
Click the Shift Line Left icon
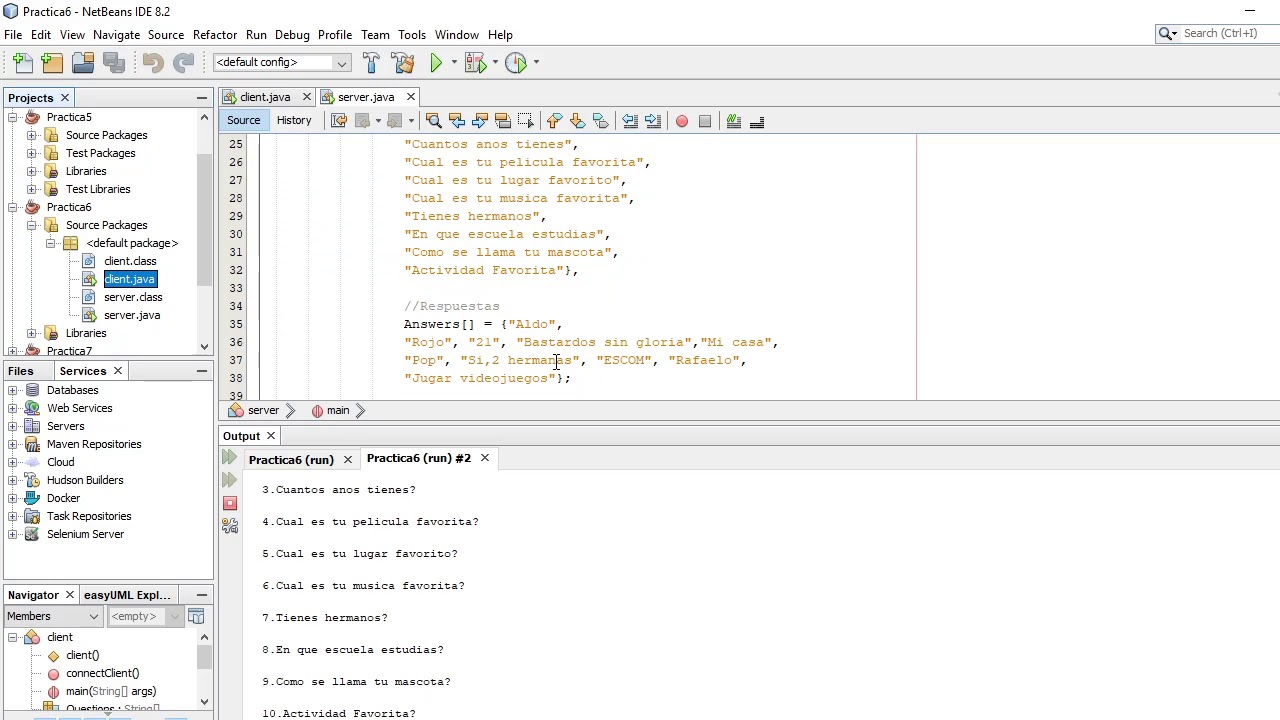(x=630, y=121)
